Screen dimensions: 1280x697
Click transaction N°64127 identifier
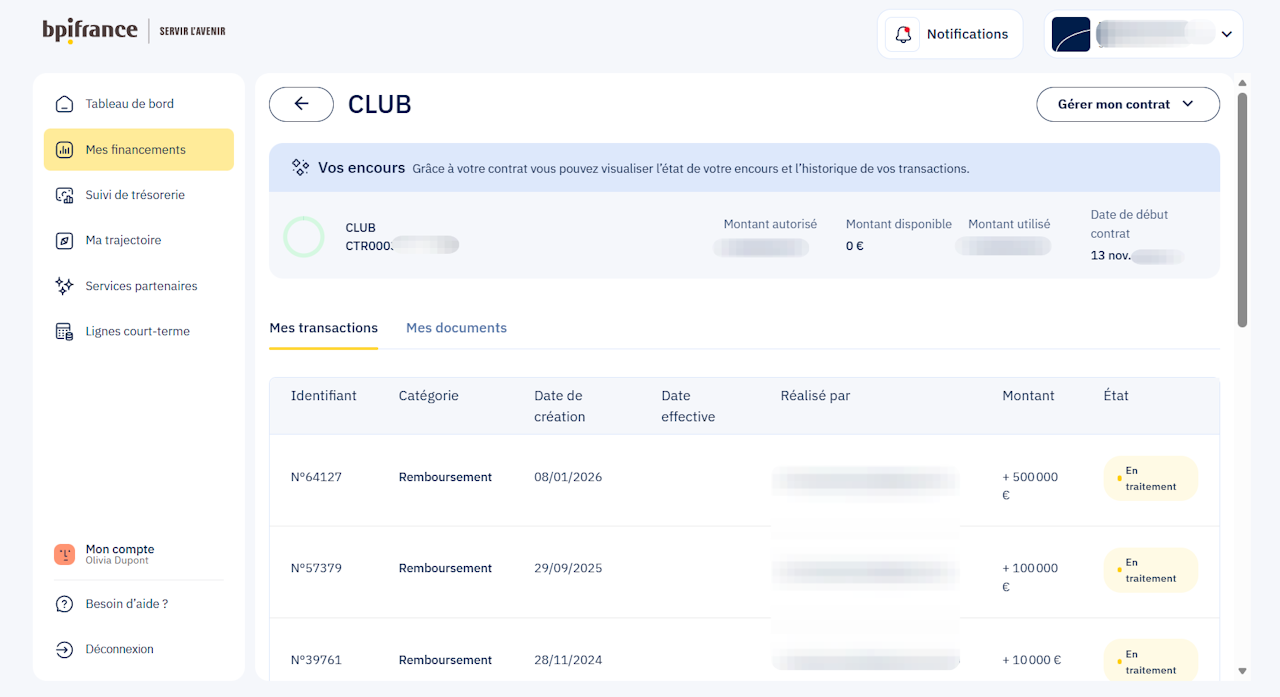pos(316,477)
